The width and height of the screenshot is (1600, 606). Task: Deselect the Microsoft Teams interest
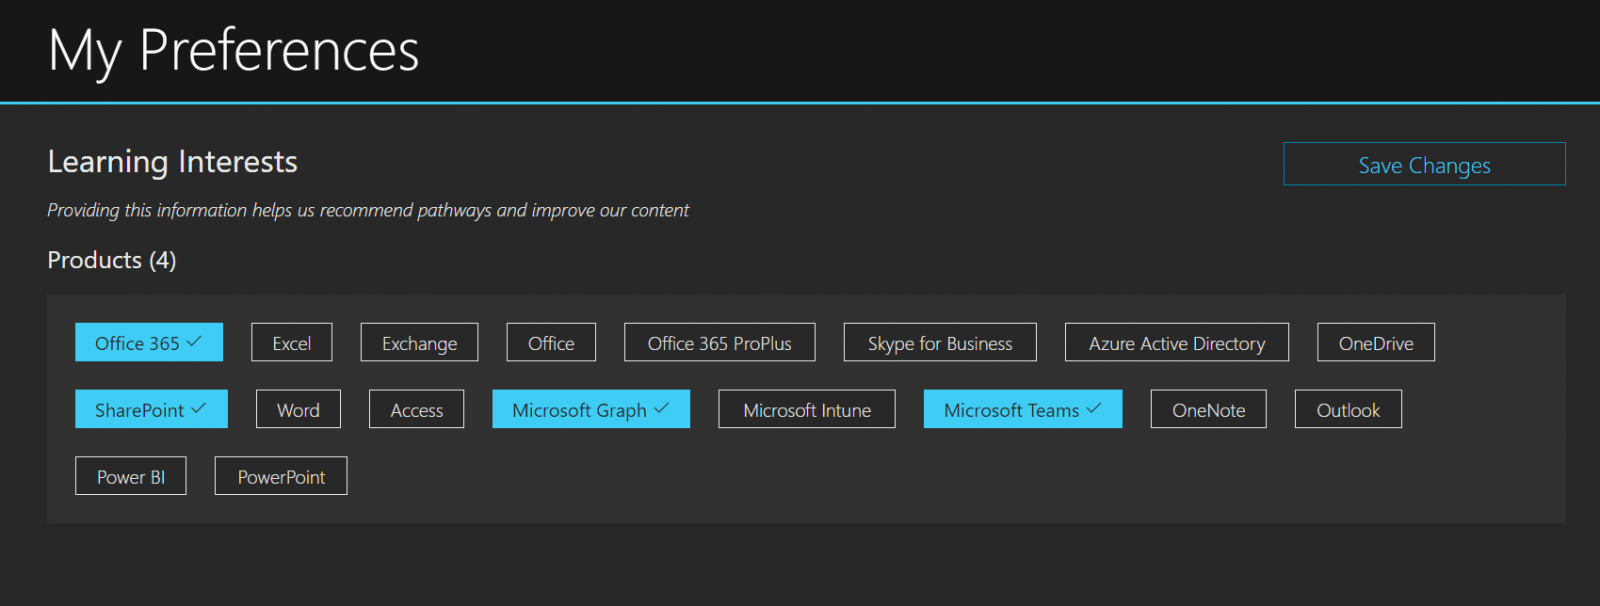pos(1023,409)
